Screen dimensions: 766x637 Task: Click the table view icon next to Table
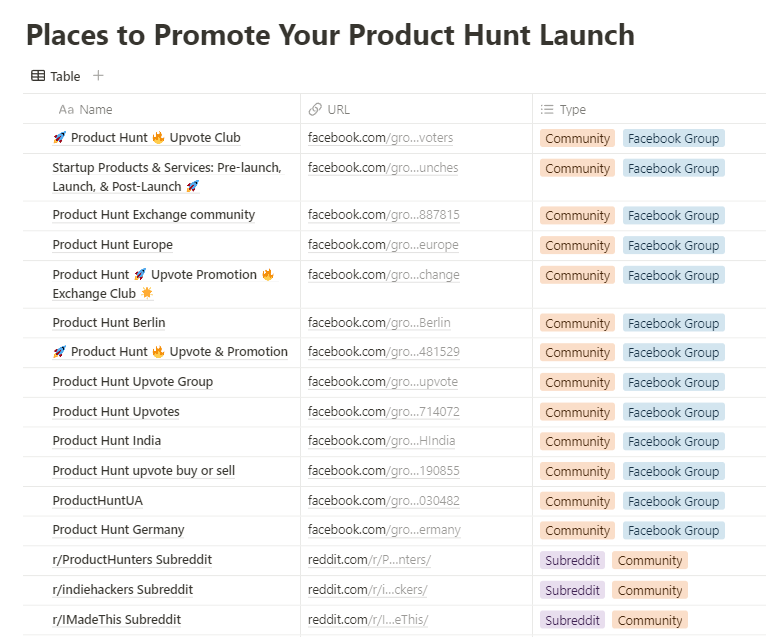[x=38, y=76]
